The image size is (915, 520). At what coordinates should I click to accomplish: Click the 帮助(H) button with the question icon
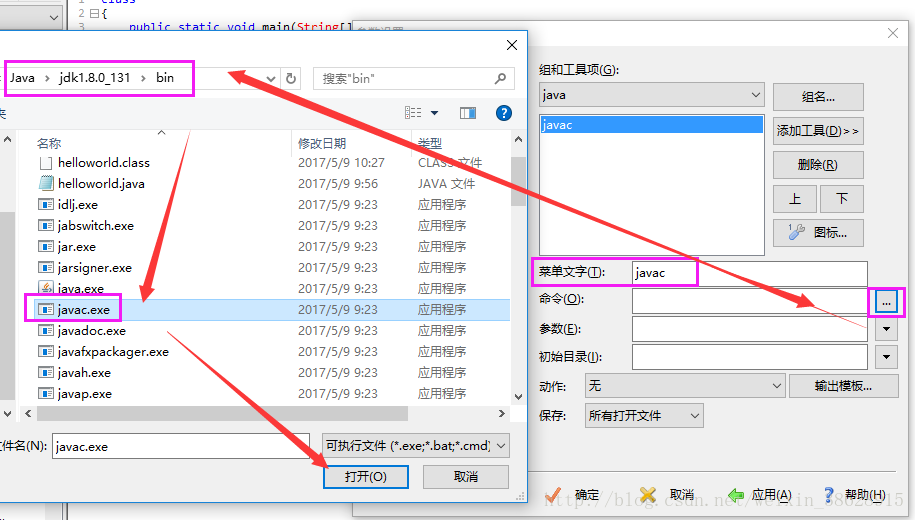click(x=854, y=495)
